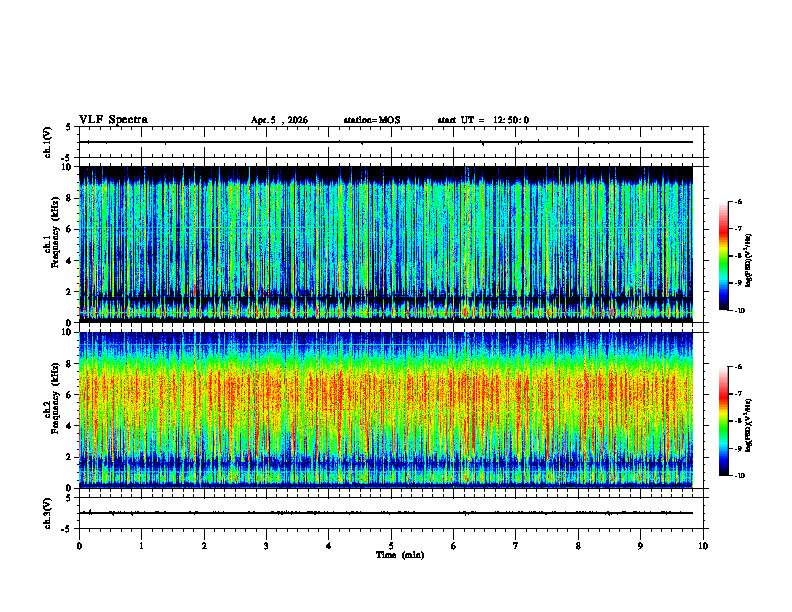Click the "-7" label on ch.2 color bar
Image resolution: width=792 pixels, height=612 pixels.
click(738, 394)
